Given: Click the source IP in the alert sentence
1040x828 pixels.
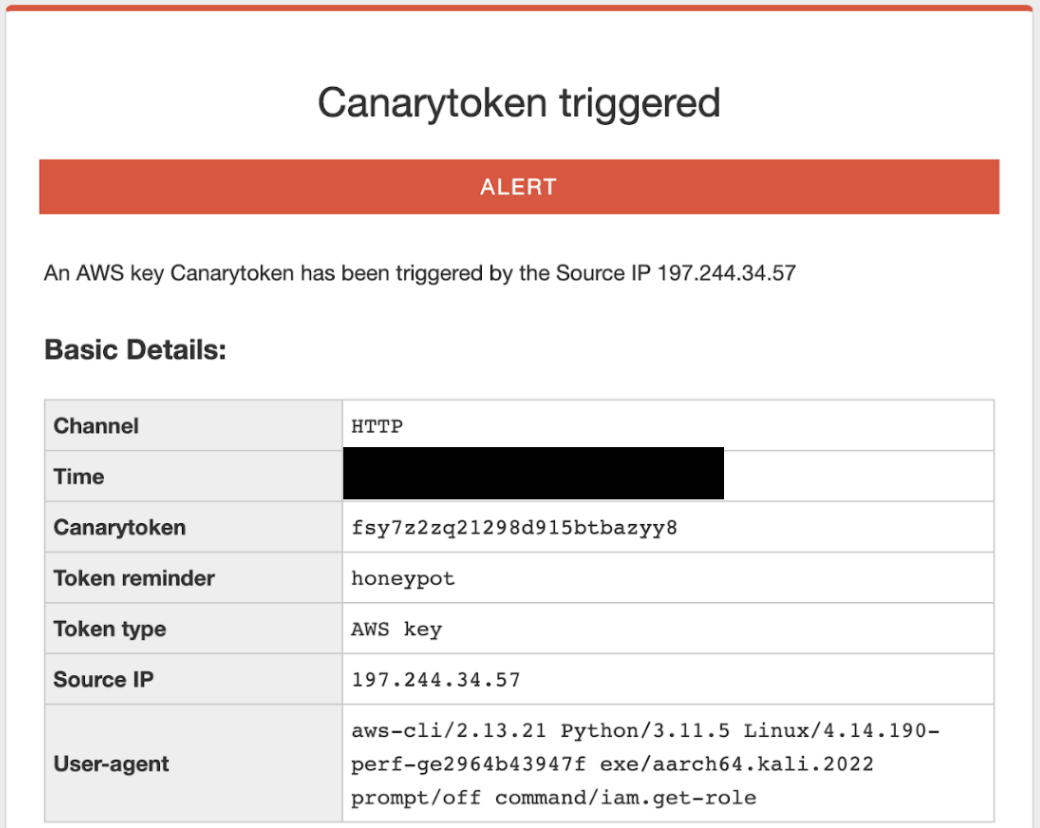Looking at the screenshot, I should [726, 272].
